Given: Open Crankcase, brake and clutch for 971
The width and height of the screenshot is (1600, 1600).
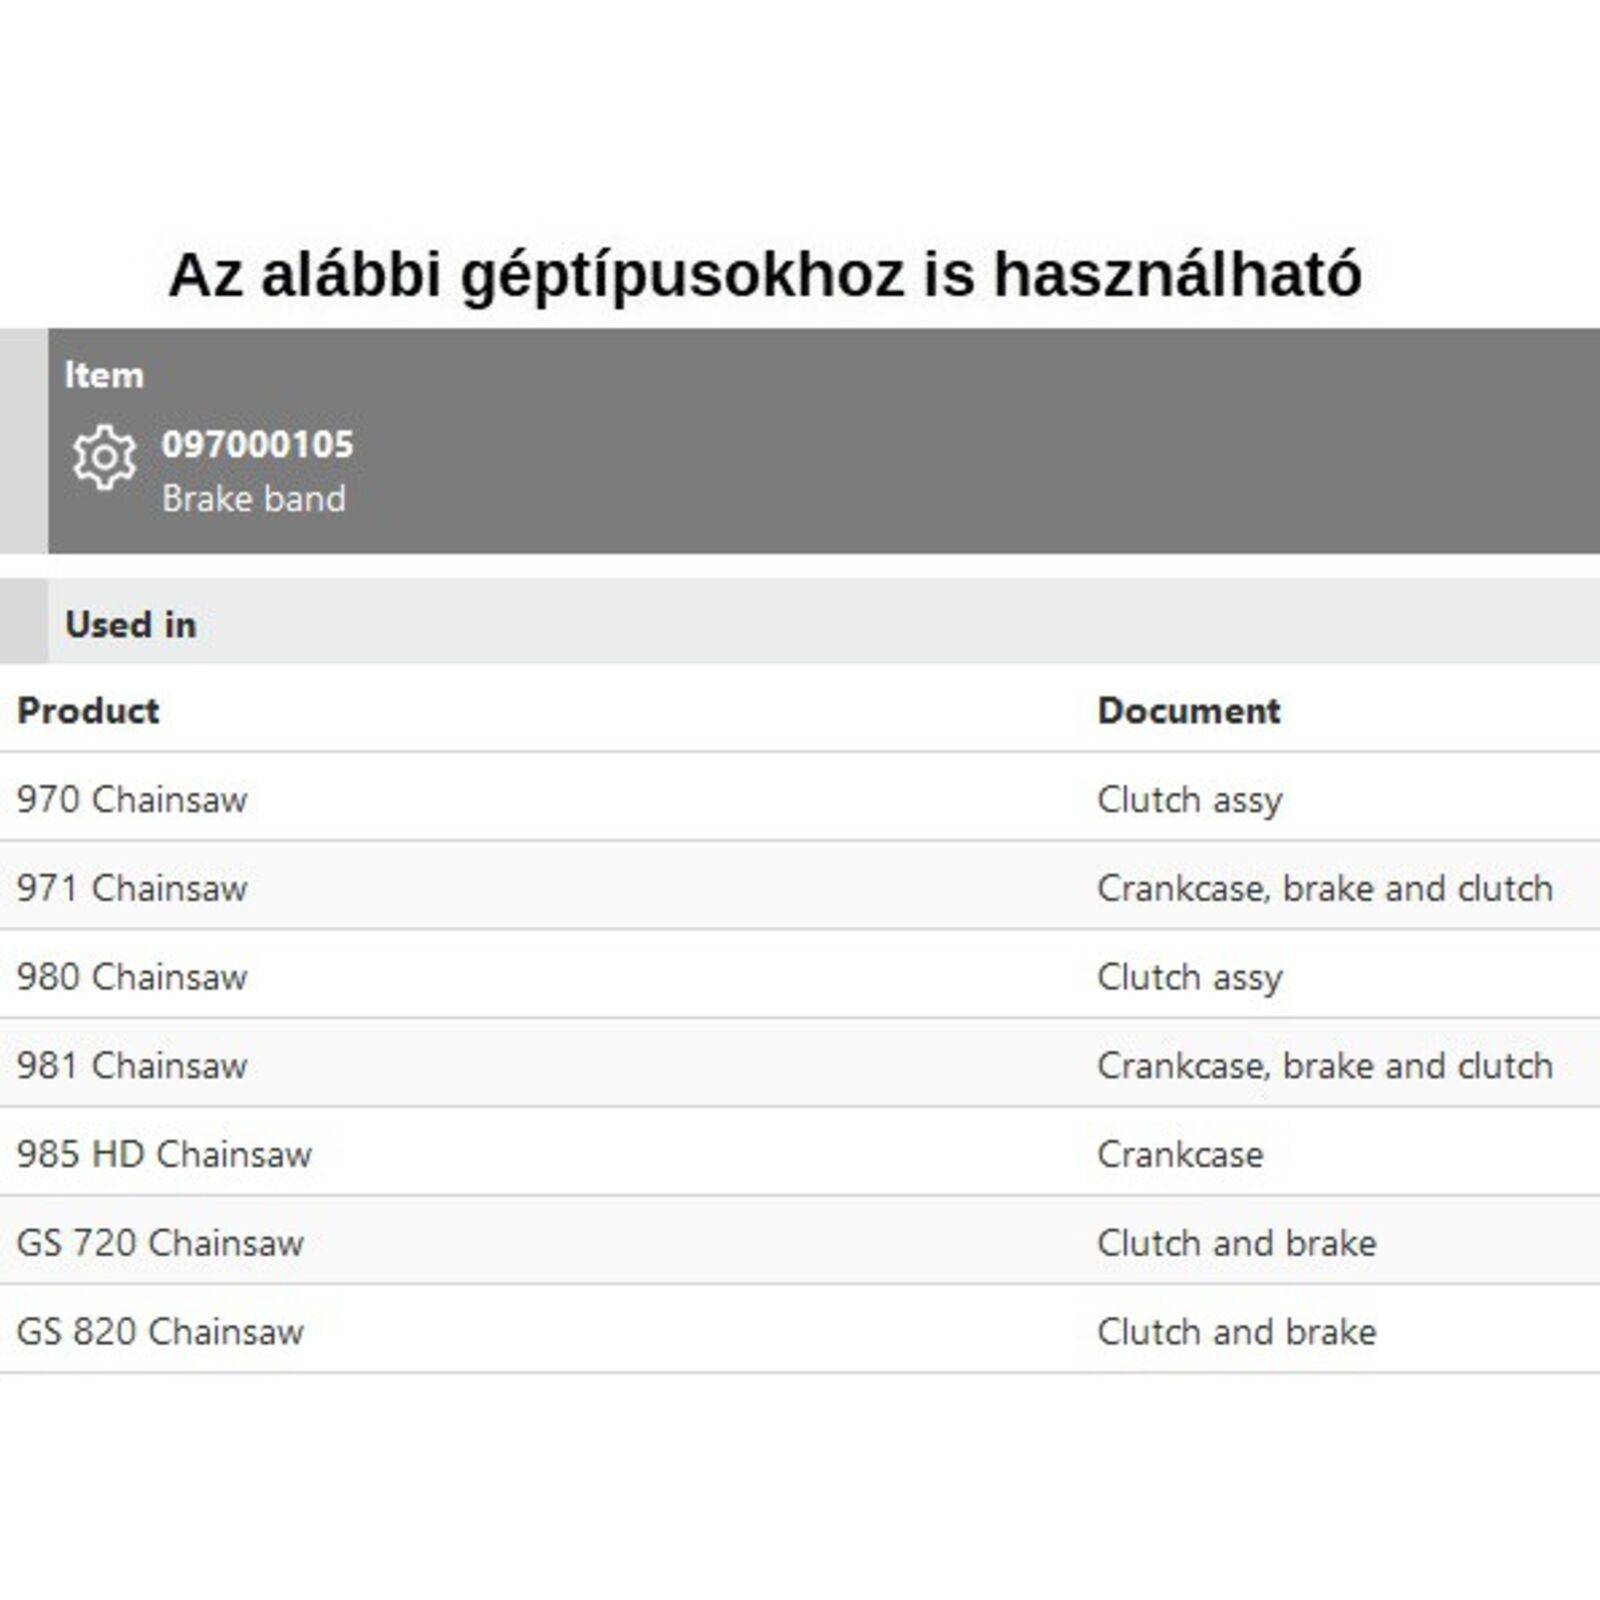Looking at the screenshot, I should 1325,888.
